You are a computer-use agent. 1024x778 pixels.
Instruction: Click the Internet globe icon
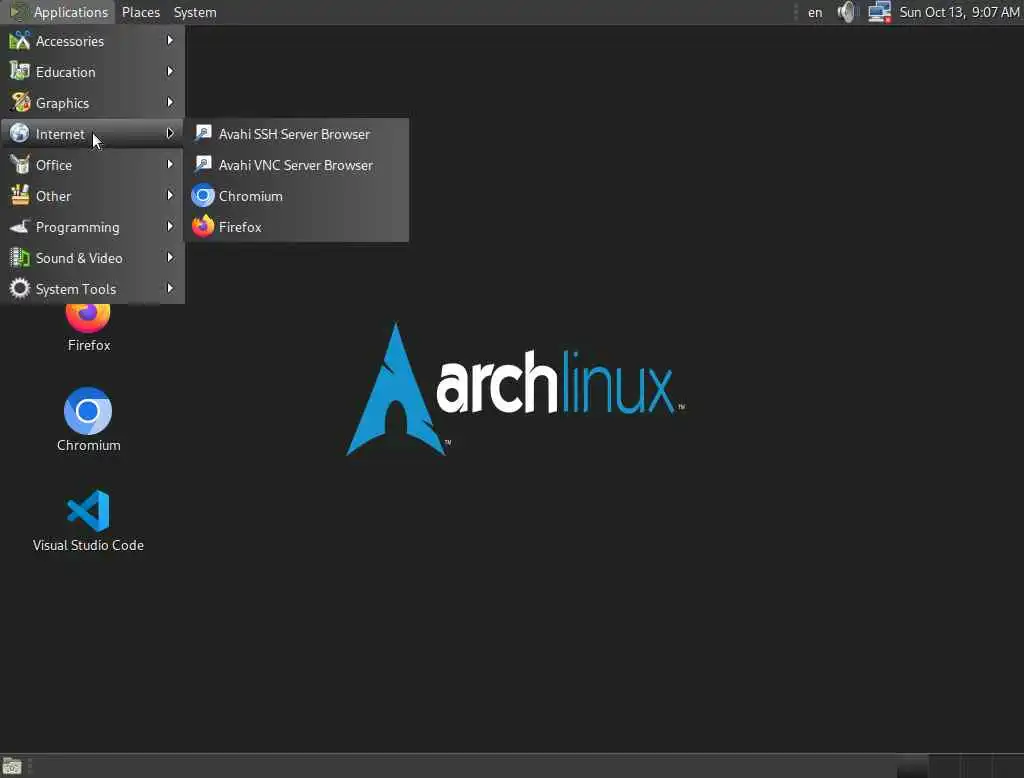[x=20, y=133]
